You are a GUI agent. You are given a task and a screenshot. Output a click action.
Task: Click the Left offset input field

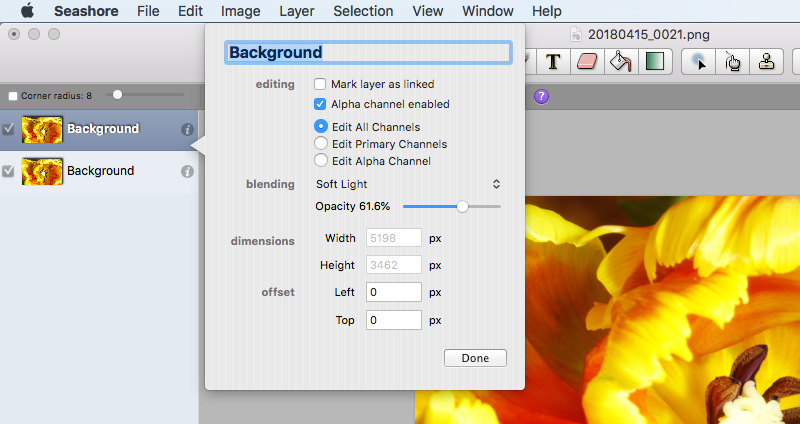pos(394,292)
